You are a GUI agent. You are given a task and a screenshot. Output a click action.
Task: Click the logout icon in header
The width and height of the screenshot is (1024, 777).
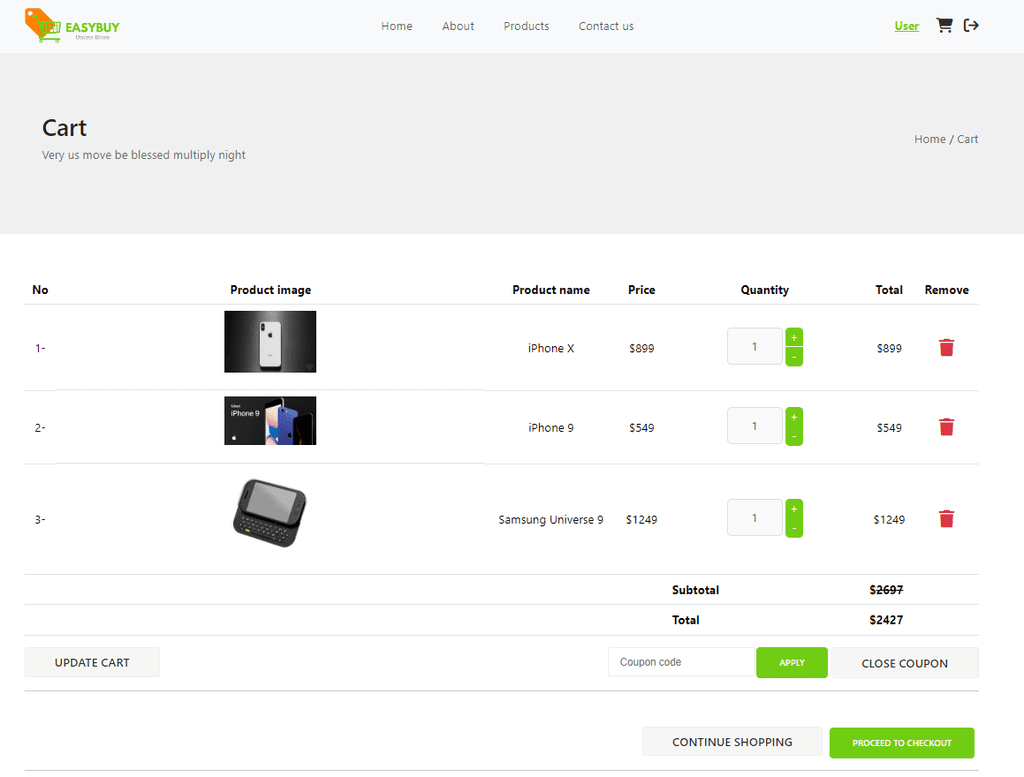pyautogui.click(x=971, y=25)
